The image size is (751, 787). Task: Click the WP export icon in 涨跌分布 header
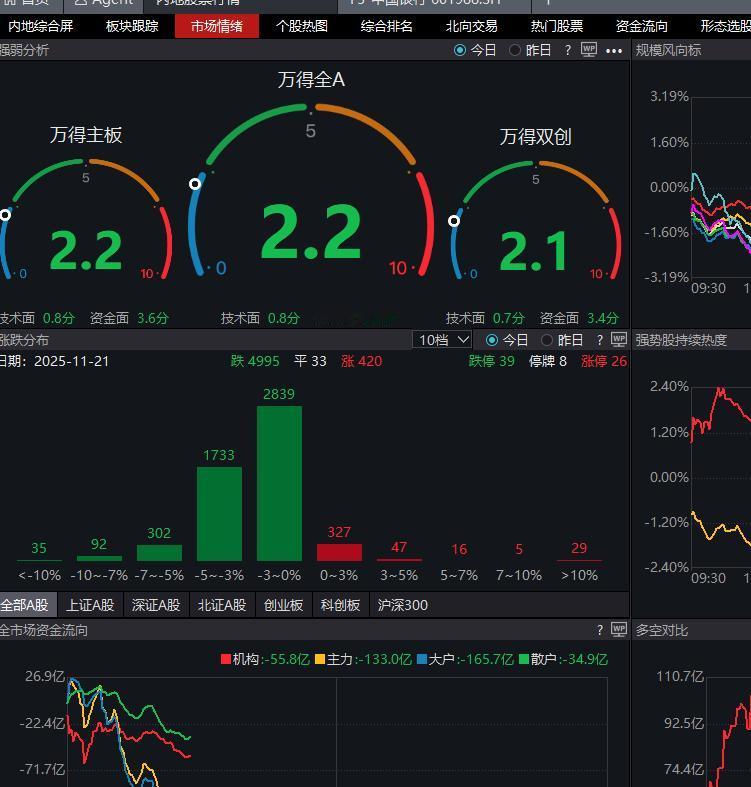tap(619, 340)
